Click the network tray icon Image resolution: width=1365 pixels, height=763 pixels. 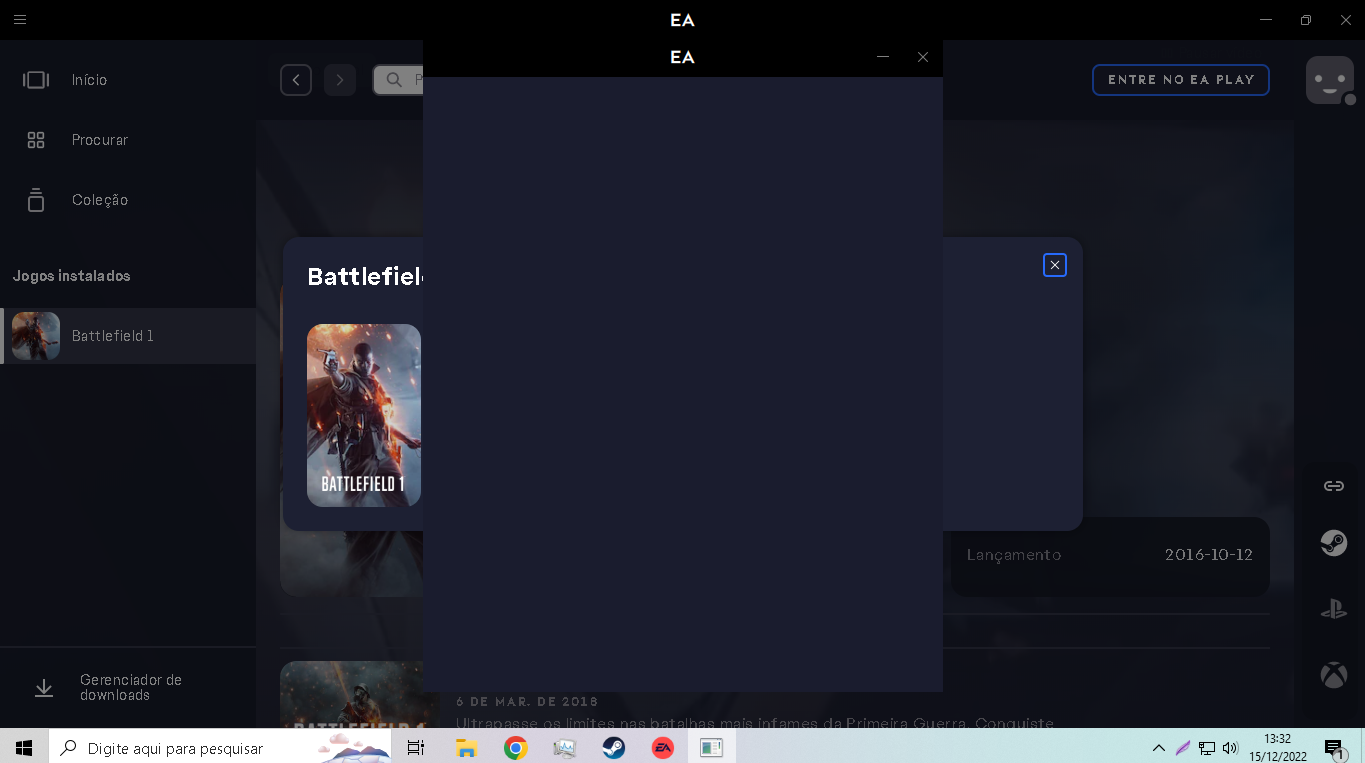pos(1207,747)
